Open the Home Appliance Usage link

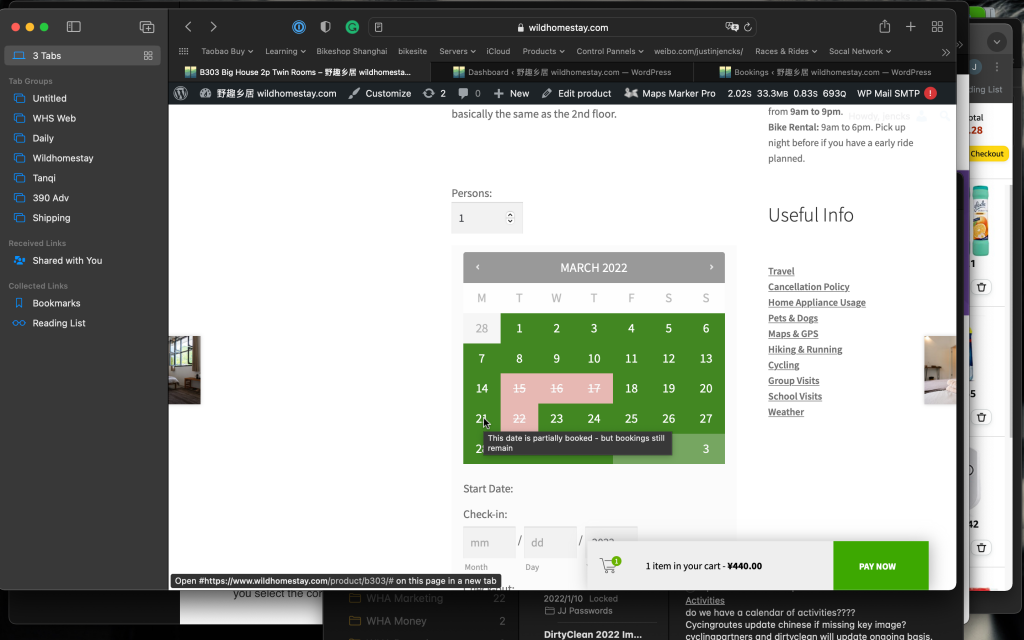click(816, 302)
